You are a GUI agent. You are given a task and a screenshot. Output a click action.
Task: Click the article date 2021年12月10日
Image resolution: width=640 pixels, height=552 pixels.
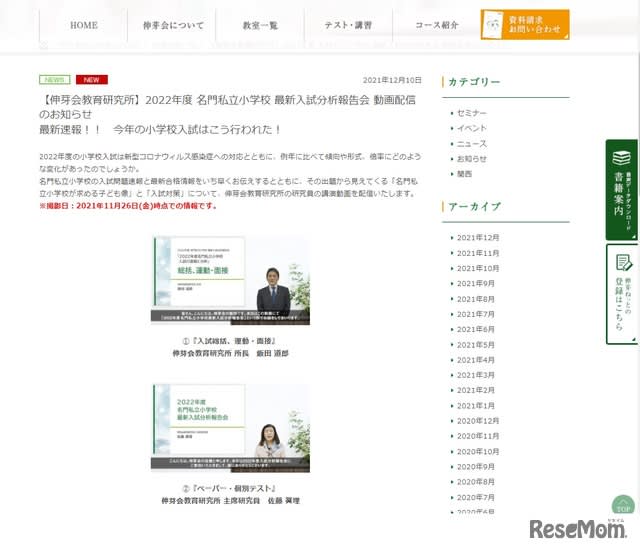(x=392, y=80)
